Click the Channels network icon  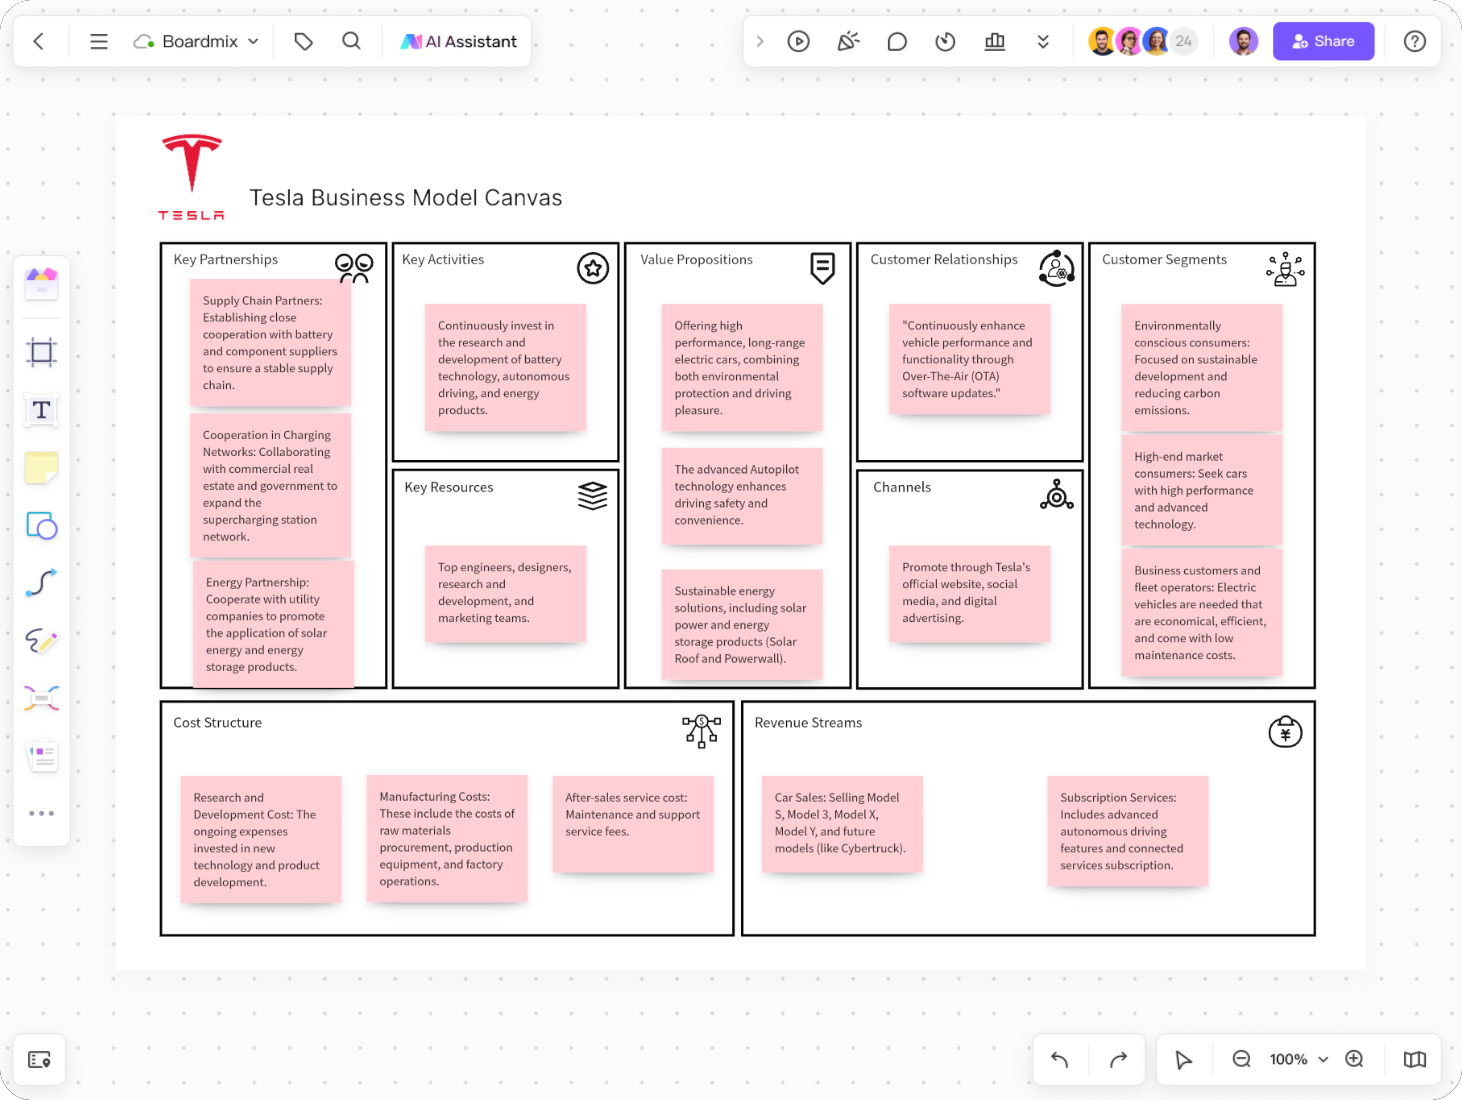click(1057, 495)
